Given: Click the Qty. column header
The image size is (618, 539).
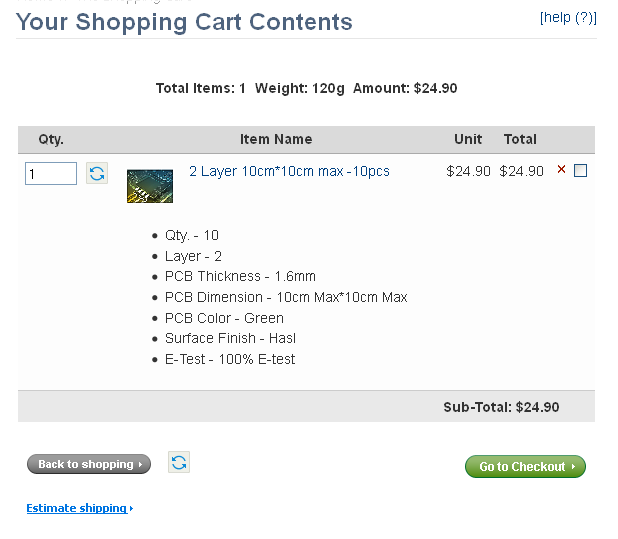Looking at the screenshot, I should tap(51, 139).
